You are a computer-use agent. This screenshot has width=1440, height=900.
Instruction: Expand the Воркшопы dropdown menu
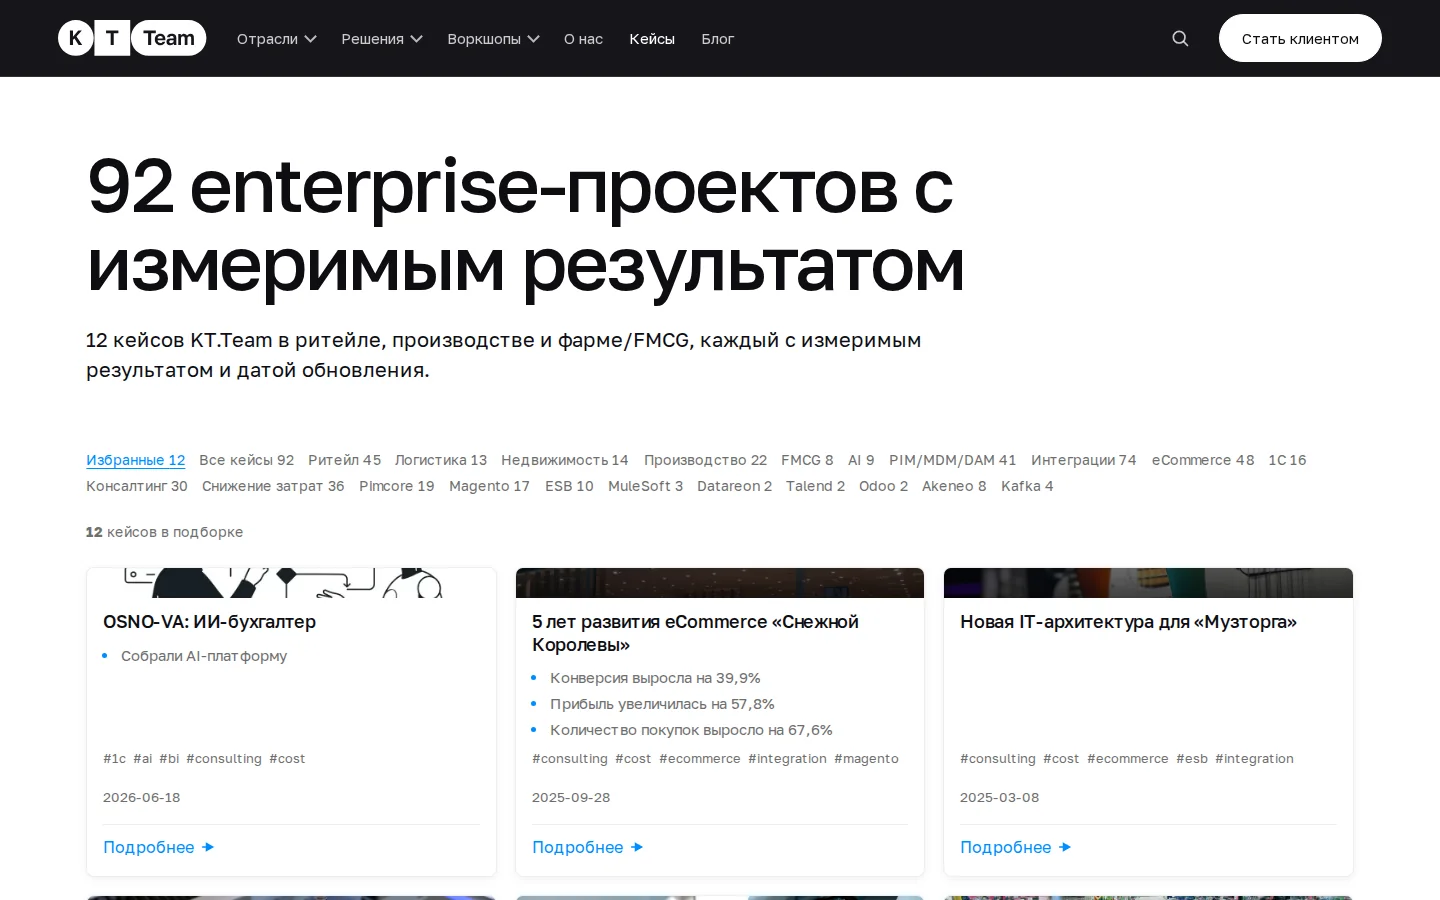tap(493, 39)
